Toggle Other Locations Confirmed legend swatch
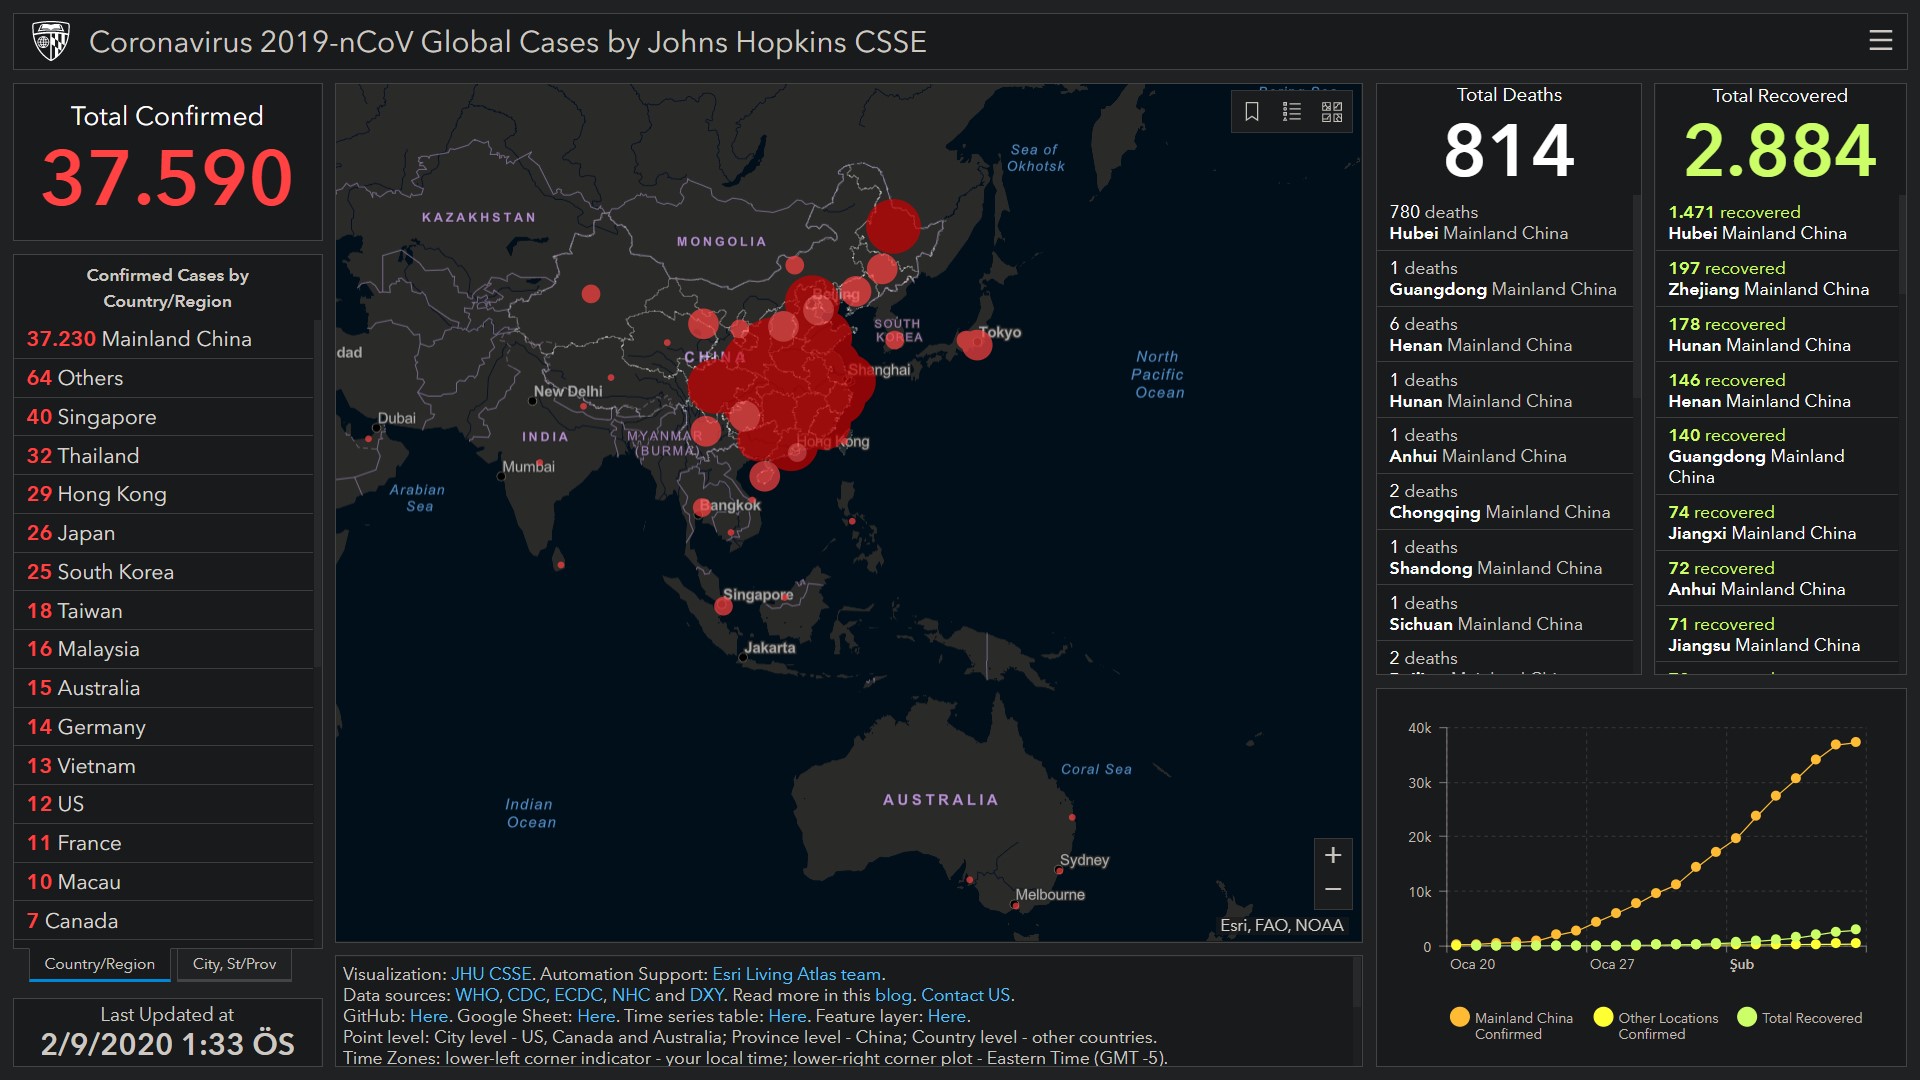Viewport: 1920px width, 1080px height. click(1603, 1017)
